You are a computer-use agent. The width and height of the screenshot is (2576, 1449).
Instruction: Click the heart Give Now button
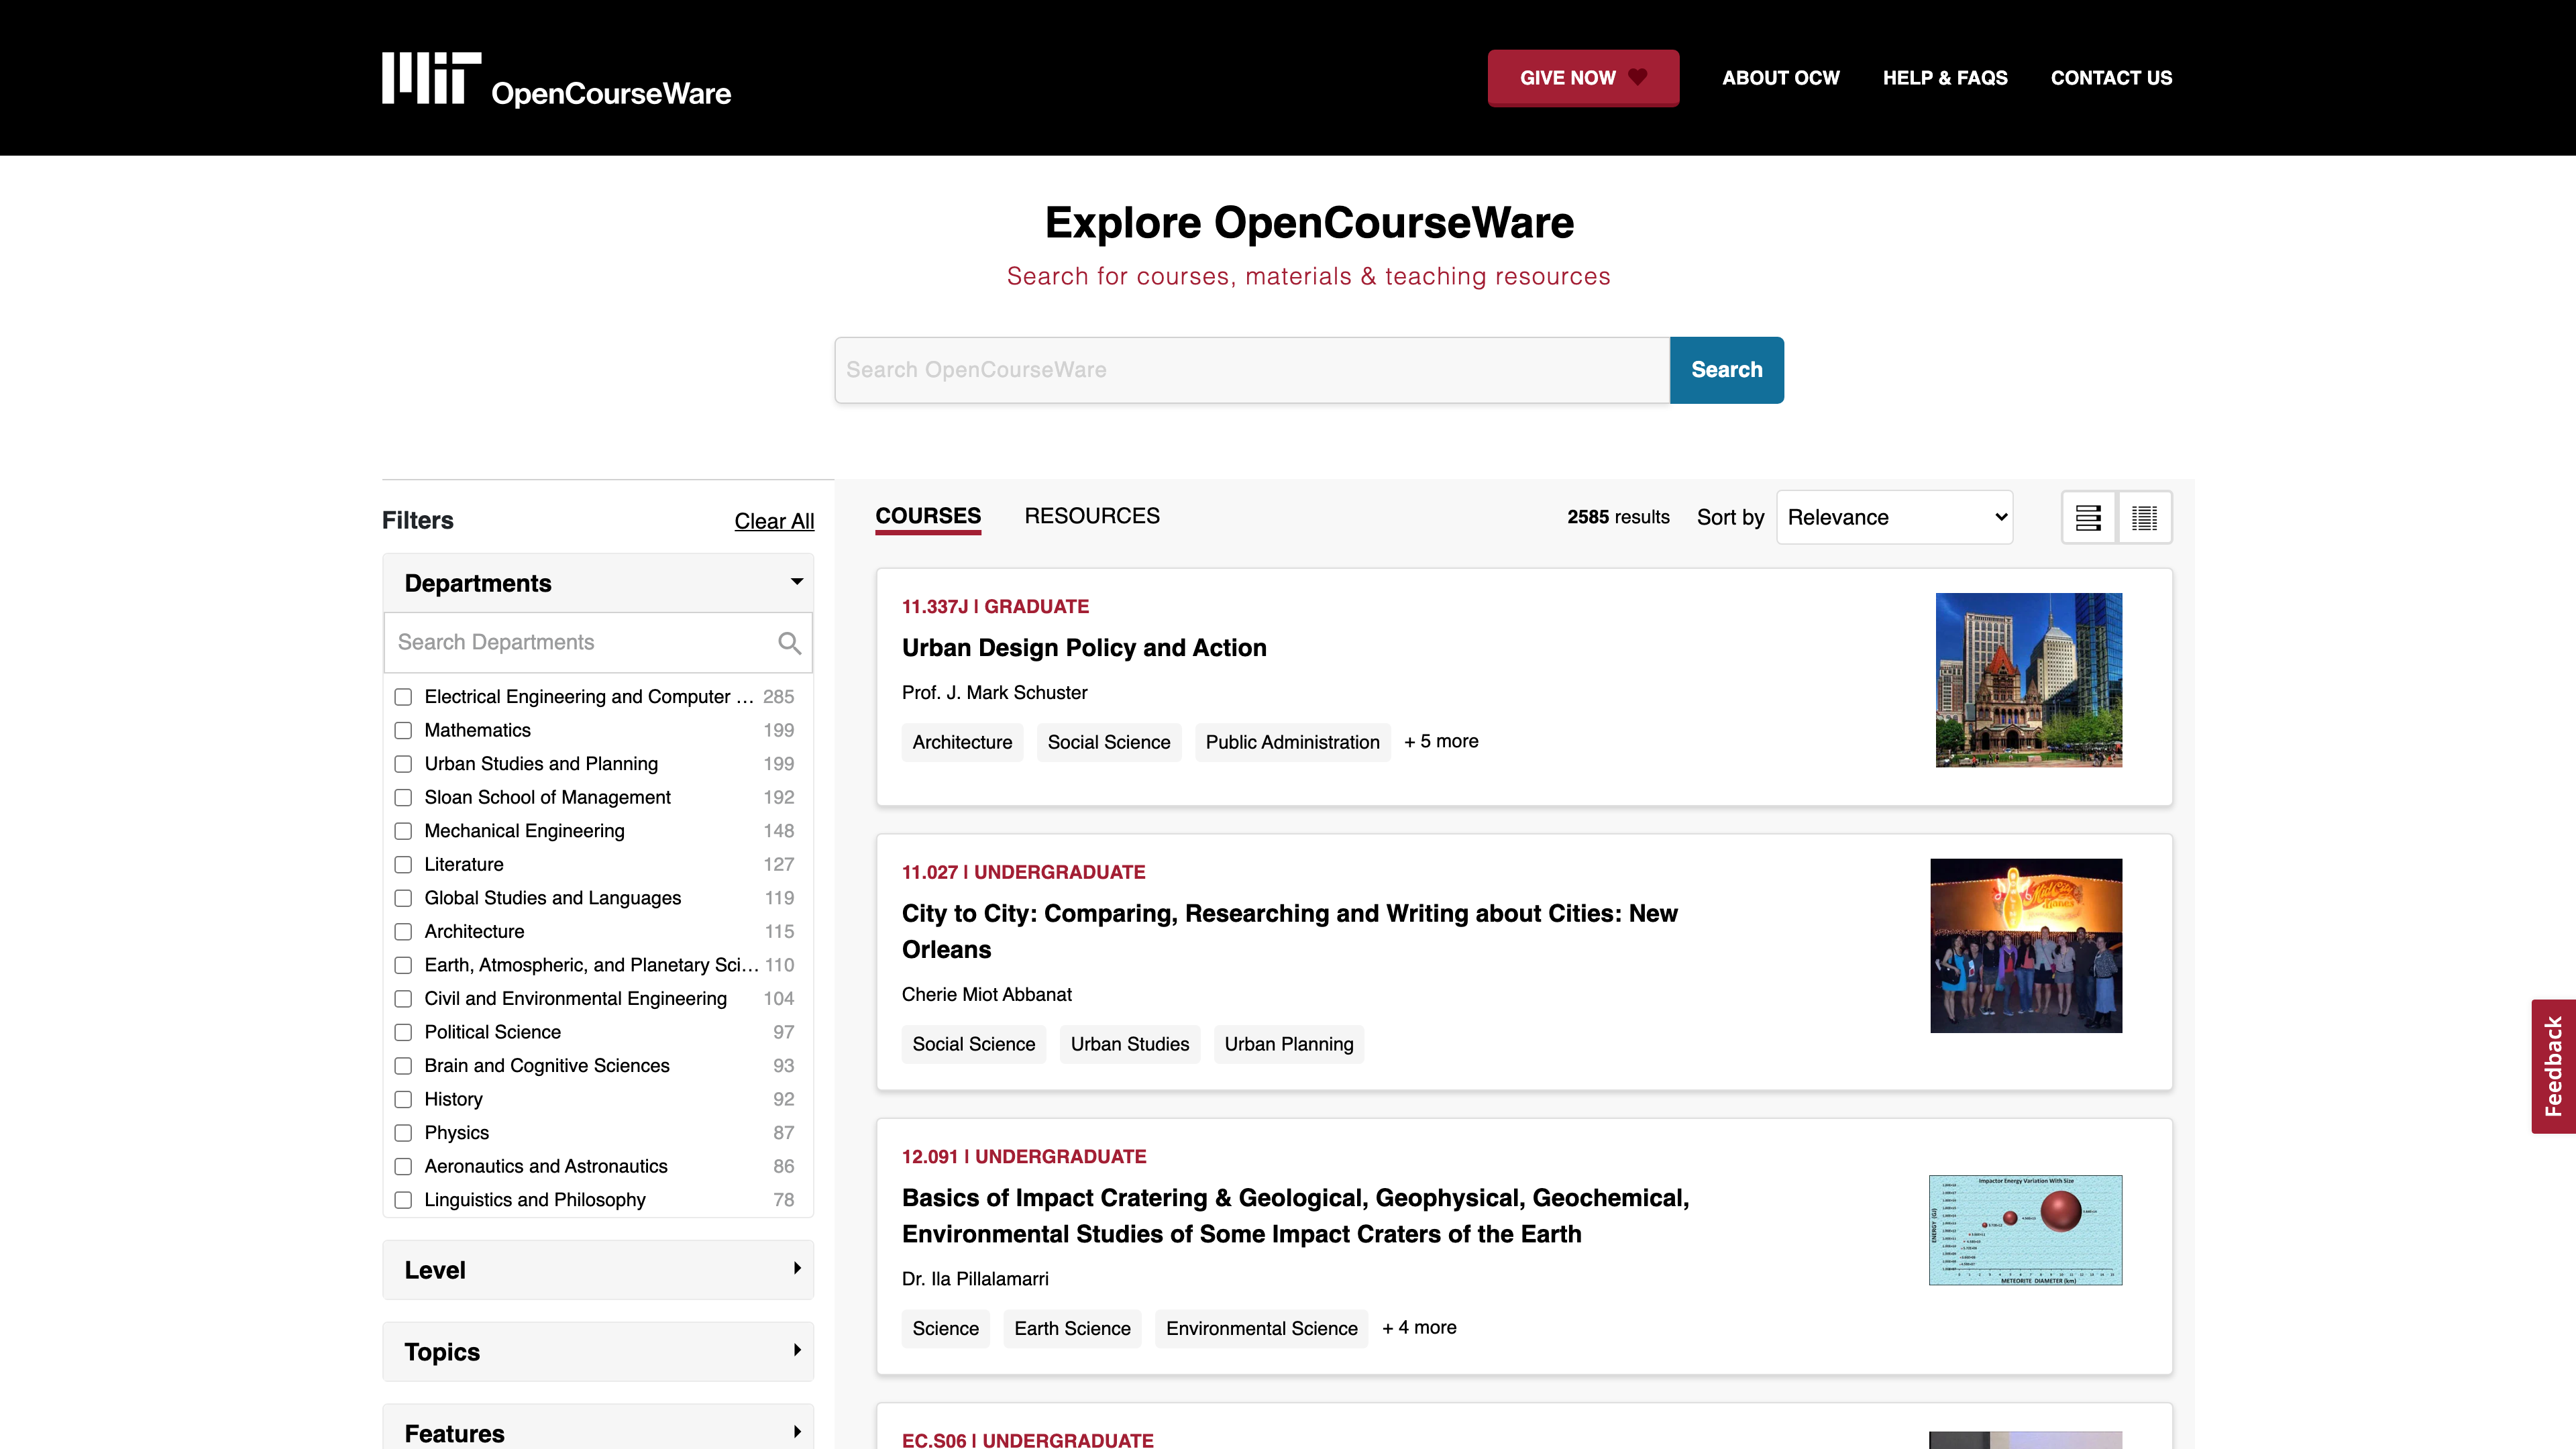coord(1583,78)
